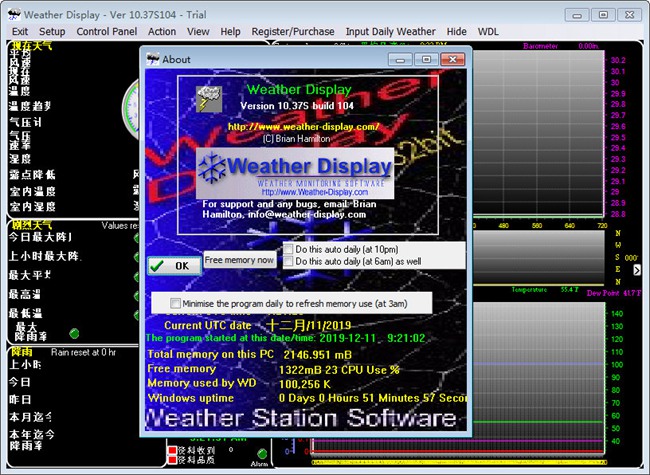The height and width of the screenshot is (475, 650).
Task: Maximize the About dialog
Action: point(426,60)
